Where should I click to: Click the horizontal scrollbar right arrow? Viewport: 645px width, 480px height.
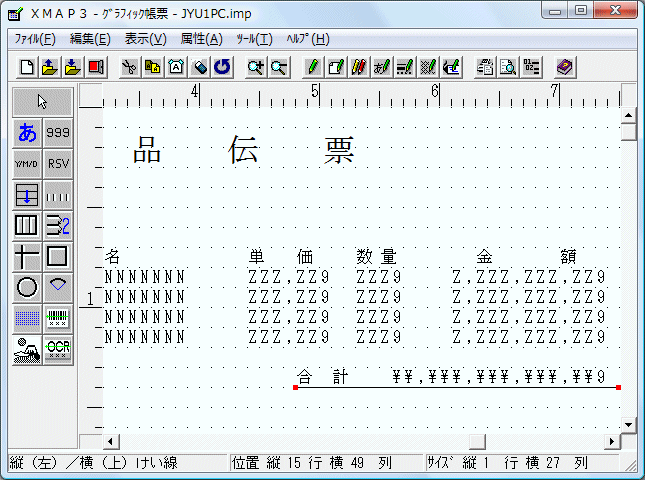click(612, 442)
